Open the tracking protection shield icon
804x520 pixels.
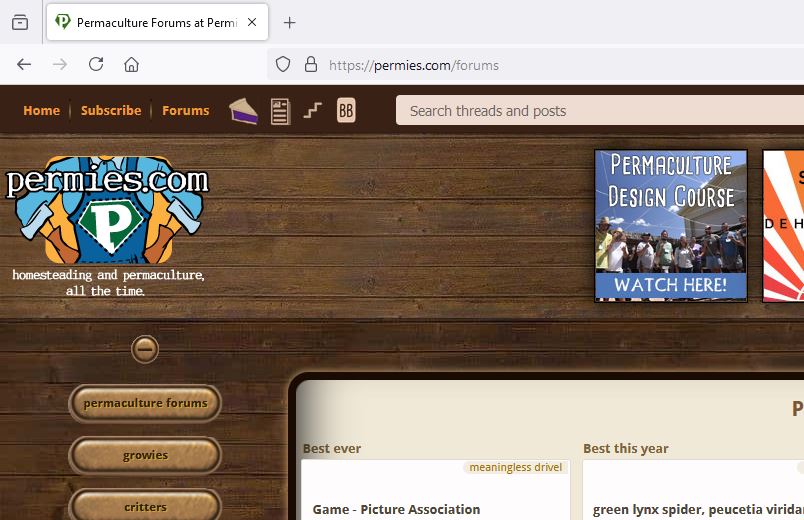[x=283, y=65]
